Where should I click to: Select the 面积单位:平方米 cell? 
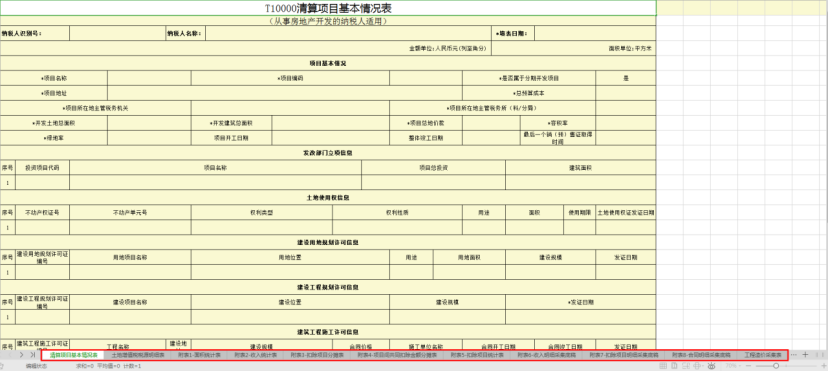coord(574,48)
